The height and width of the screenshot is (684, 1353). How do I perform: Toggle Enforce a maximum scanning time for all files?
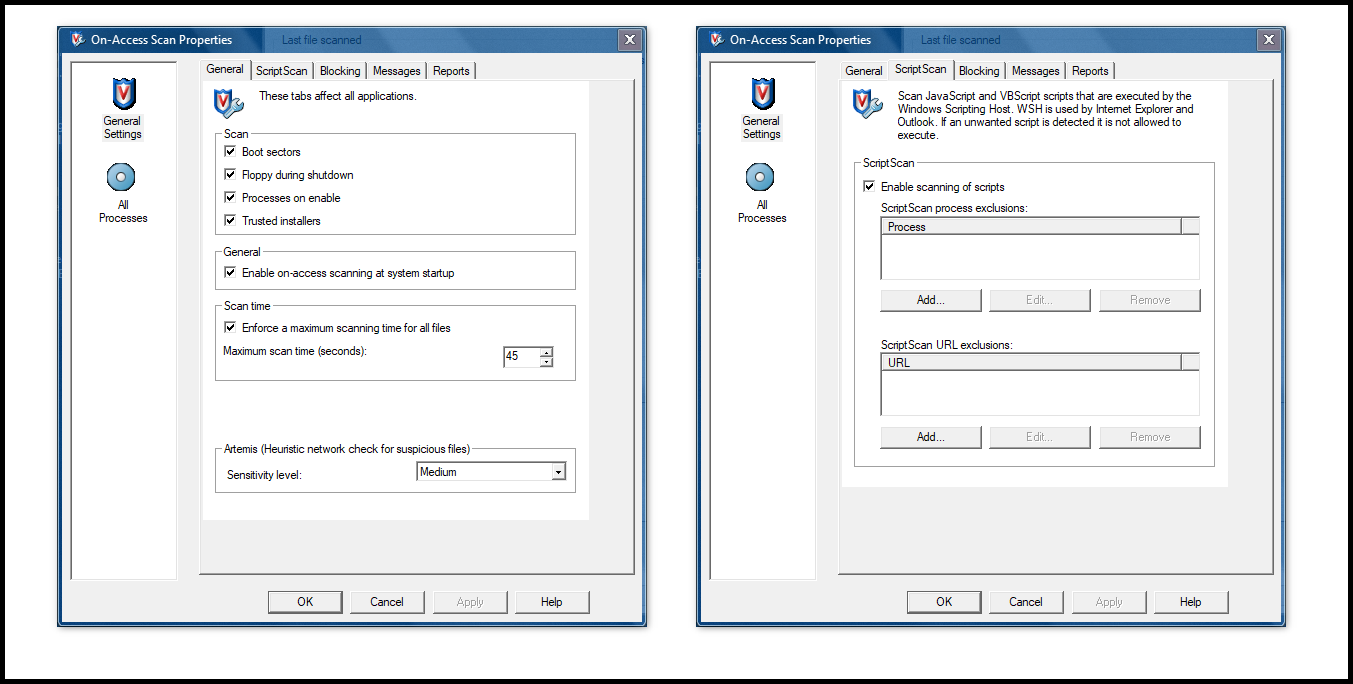230,328
